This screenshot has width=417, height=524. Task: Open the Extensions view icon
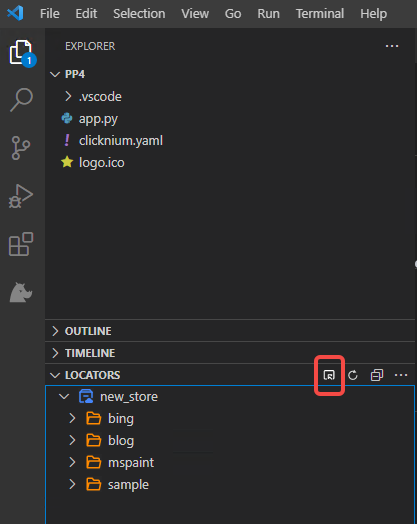pyautogui.click(x=21, y=244)
